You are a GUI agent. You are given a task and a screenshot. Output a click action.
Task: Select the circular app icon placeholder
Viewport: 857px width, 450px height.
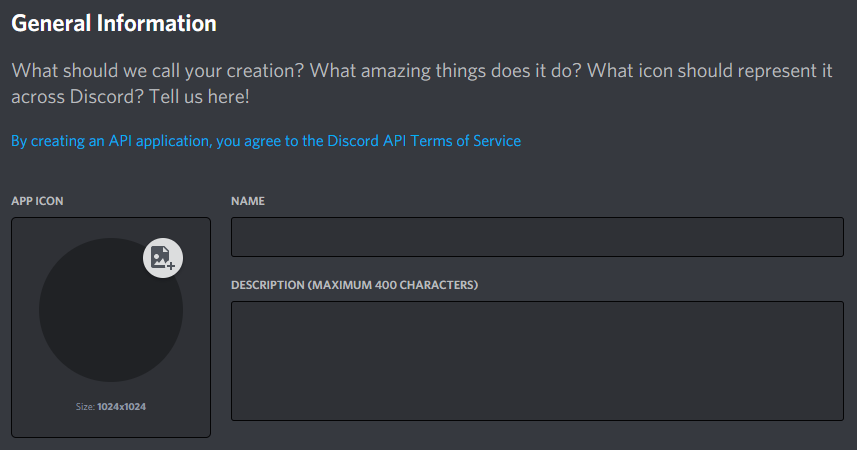[111, 310]
